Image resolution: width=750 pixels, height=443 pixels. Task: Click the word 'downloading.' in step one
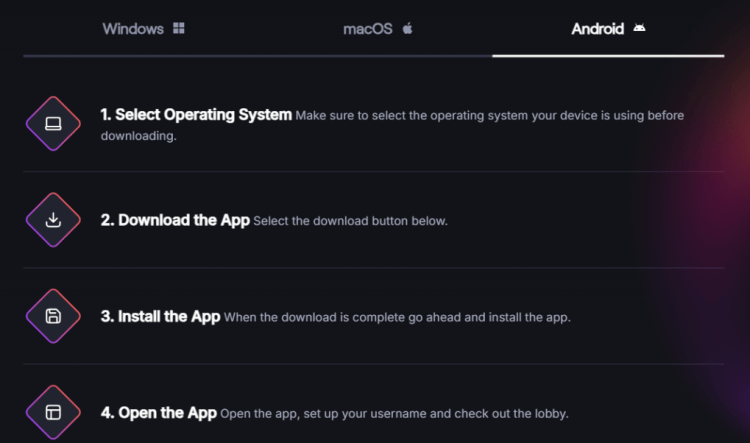pos(138,136)
